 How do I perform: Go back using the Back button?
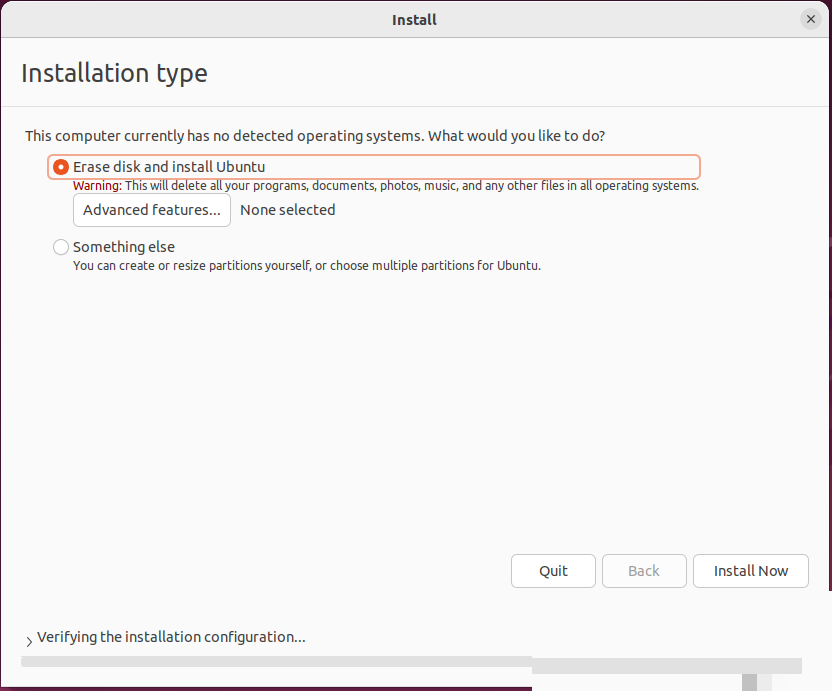click(x=644, y=571)
